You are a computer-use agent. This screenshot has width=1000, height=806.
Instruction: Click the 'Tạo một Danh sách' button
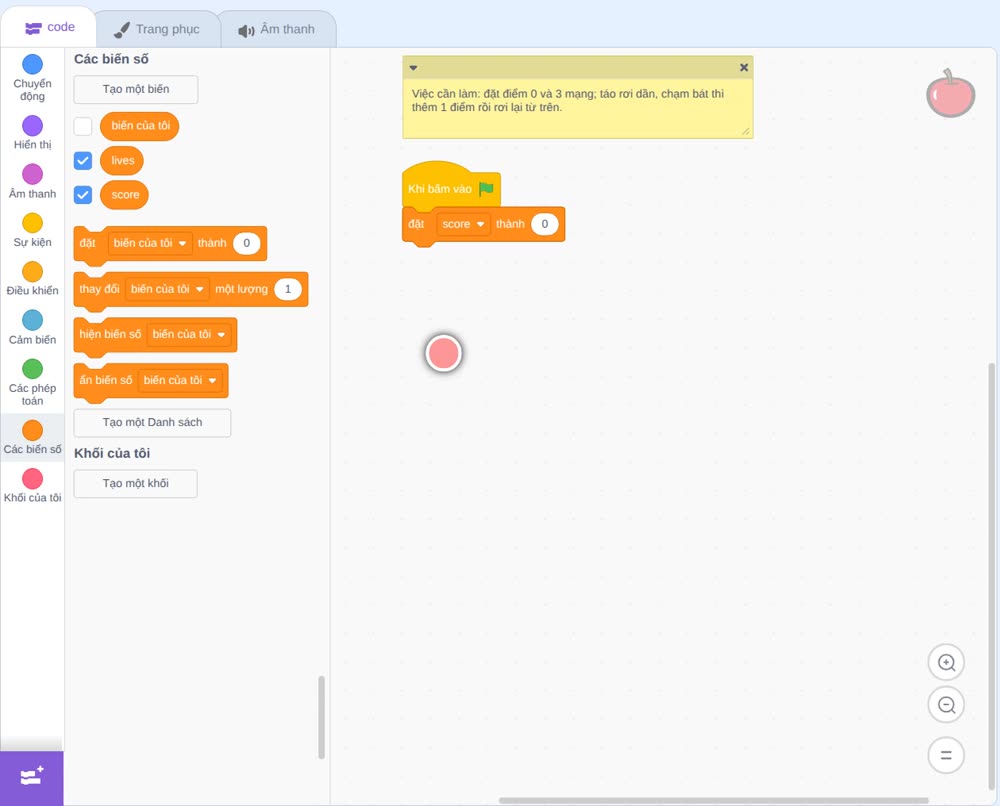point(152,423)
